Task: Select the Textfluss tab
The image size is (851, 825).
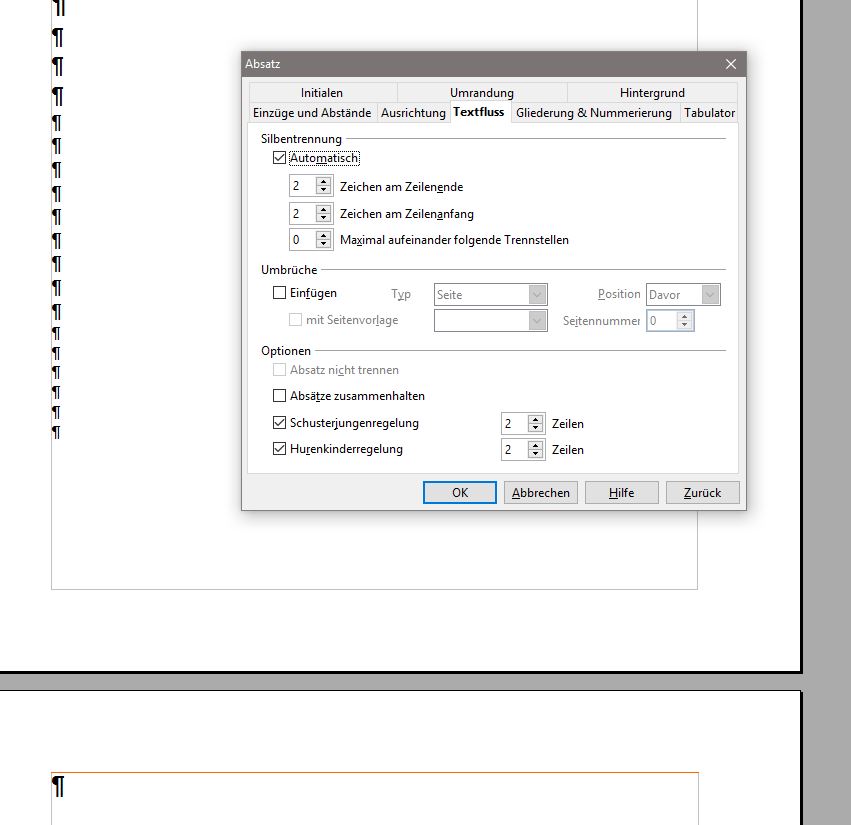Action: pyautogui.click(x=479, y=112)
